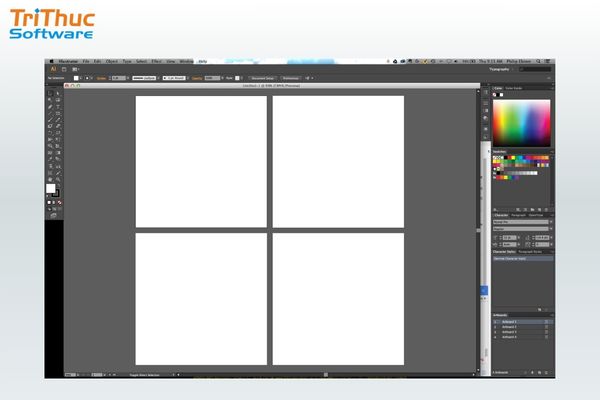The image size is (600, 400).
Task: Set paint to Gradient mode button
Action: [54, 202]
